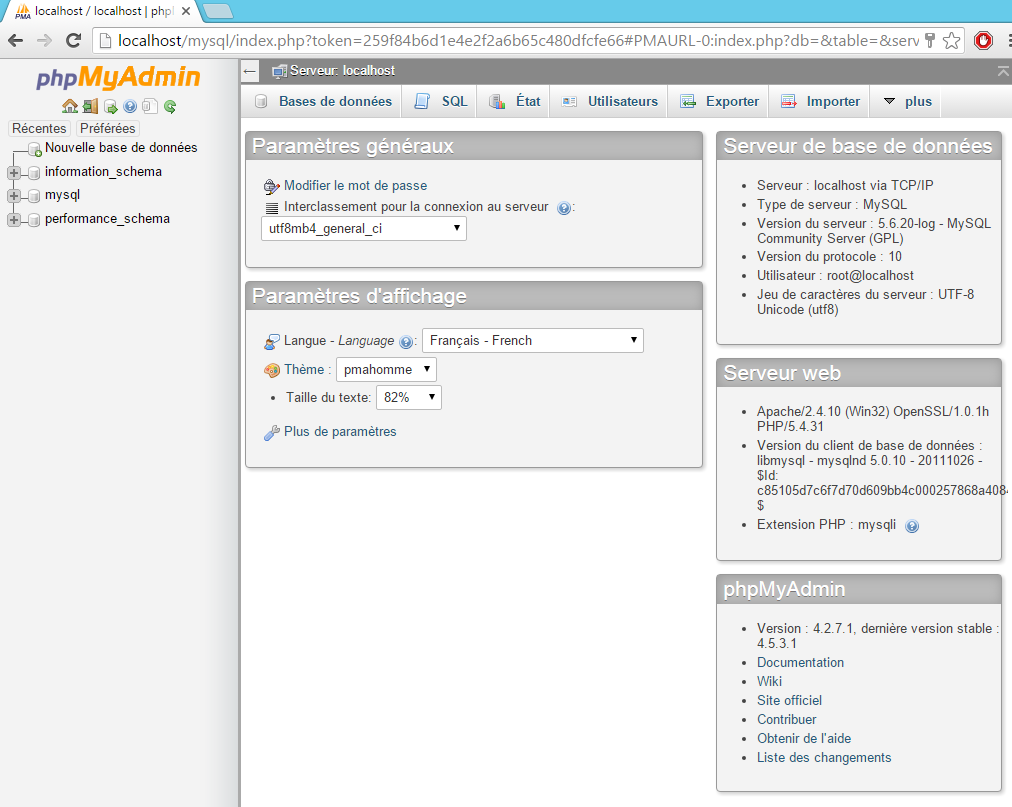Click the key icon beside Modifier le mot de passe
Screen dimensions: 1012x807
pyautogui.click(x=272, y=187)
